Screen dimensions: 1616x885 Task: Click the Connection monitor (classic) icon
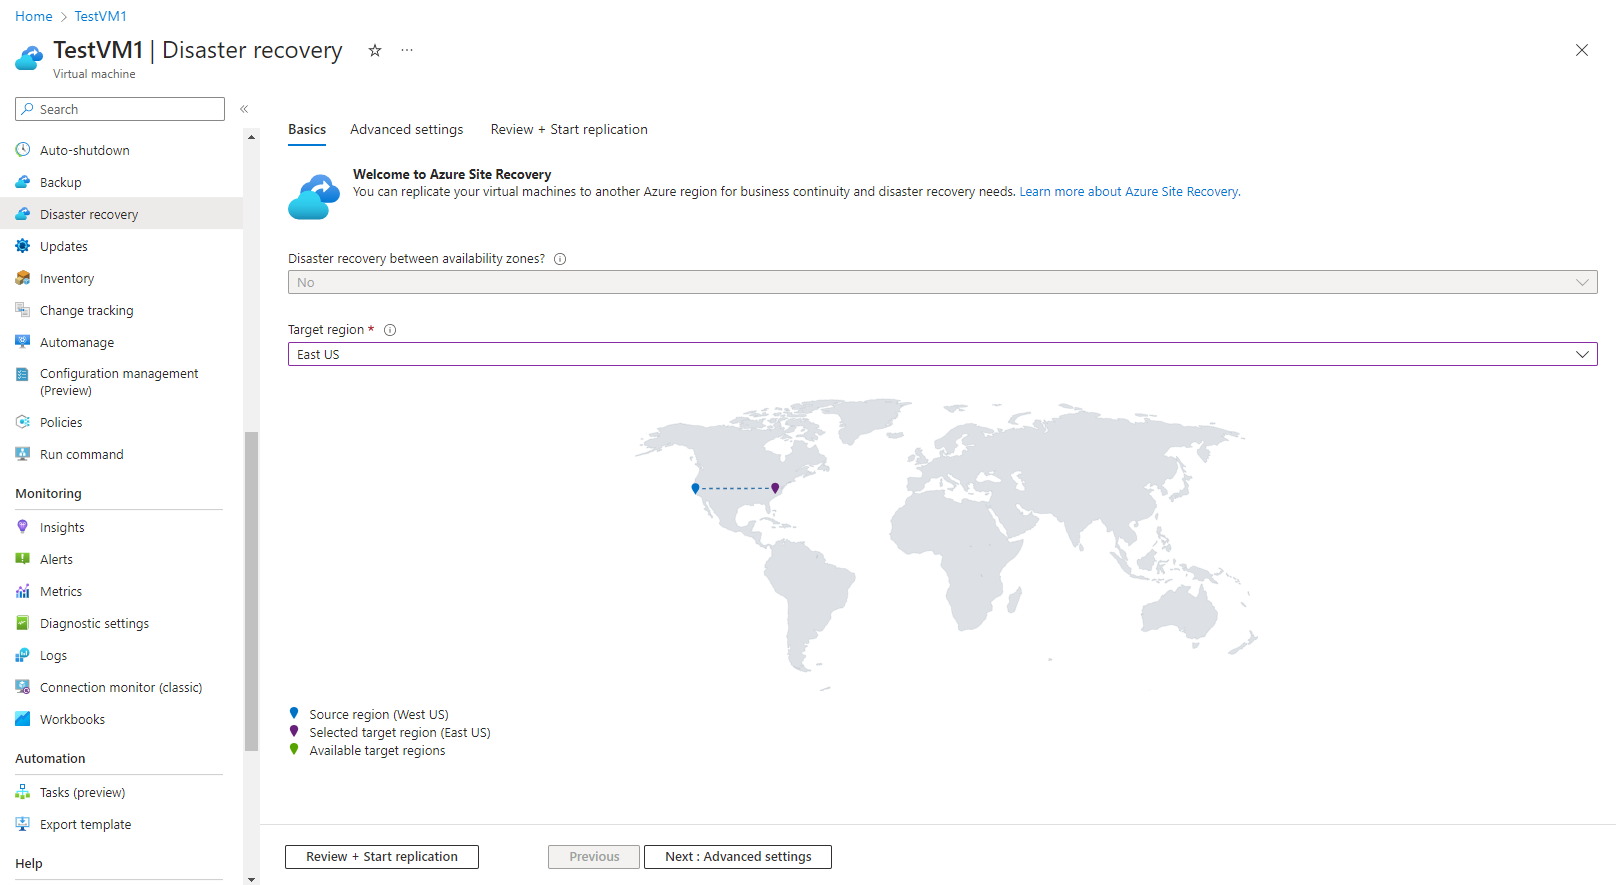[23, 687]
